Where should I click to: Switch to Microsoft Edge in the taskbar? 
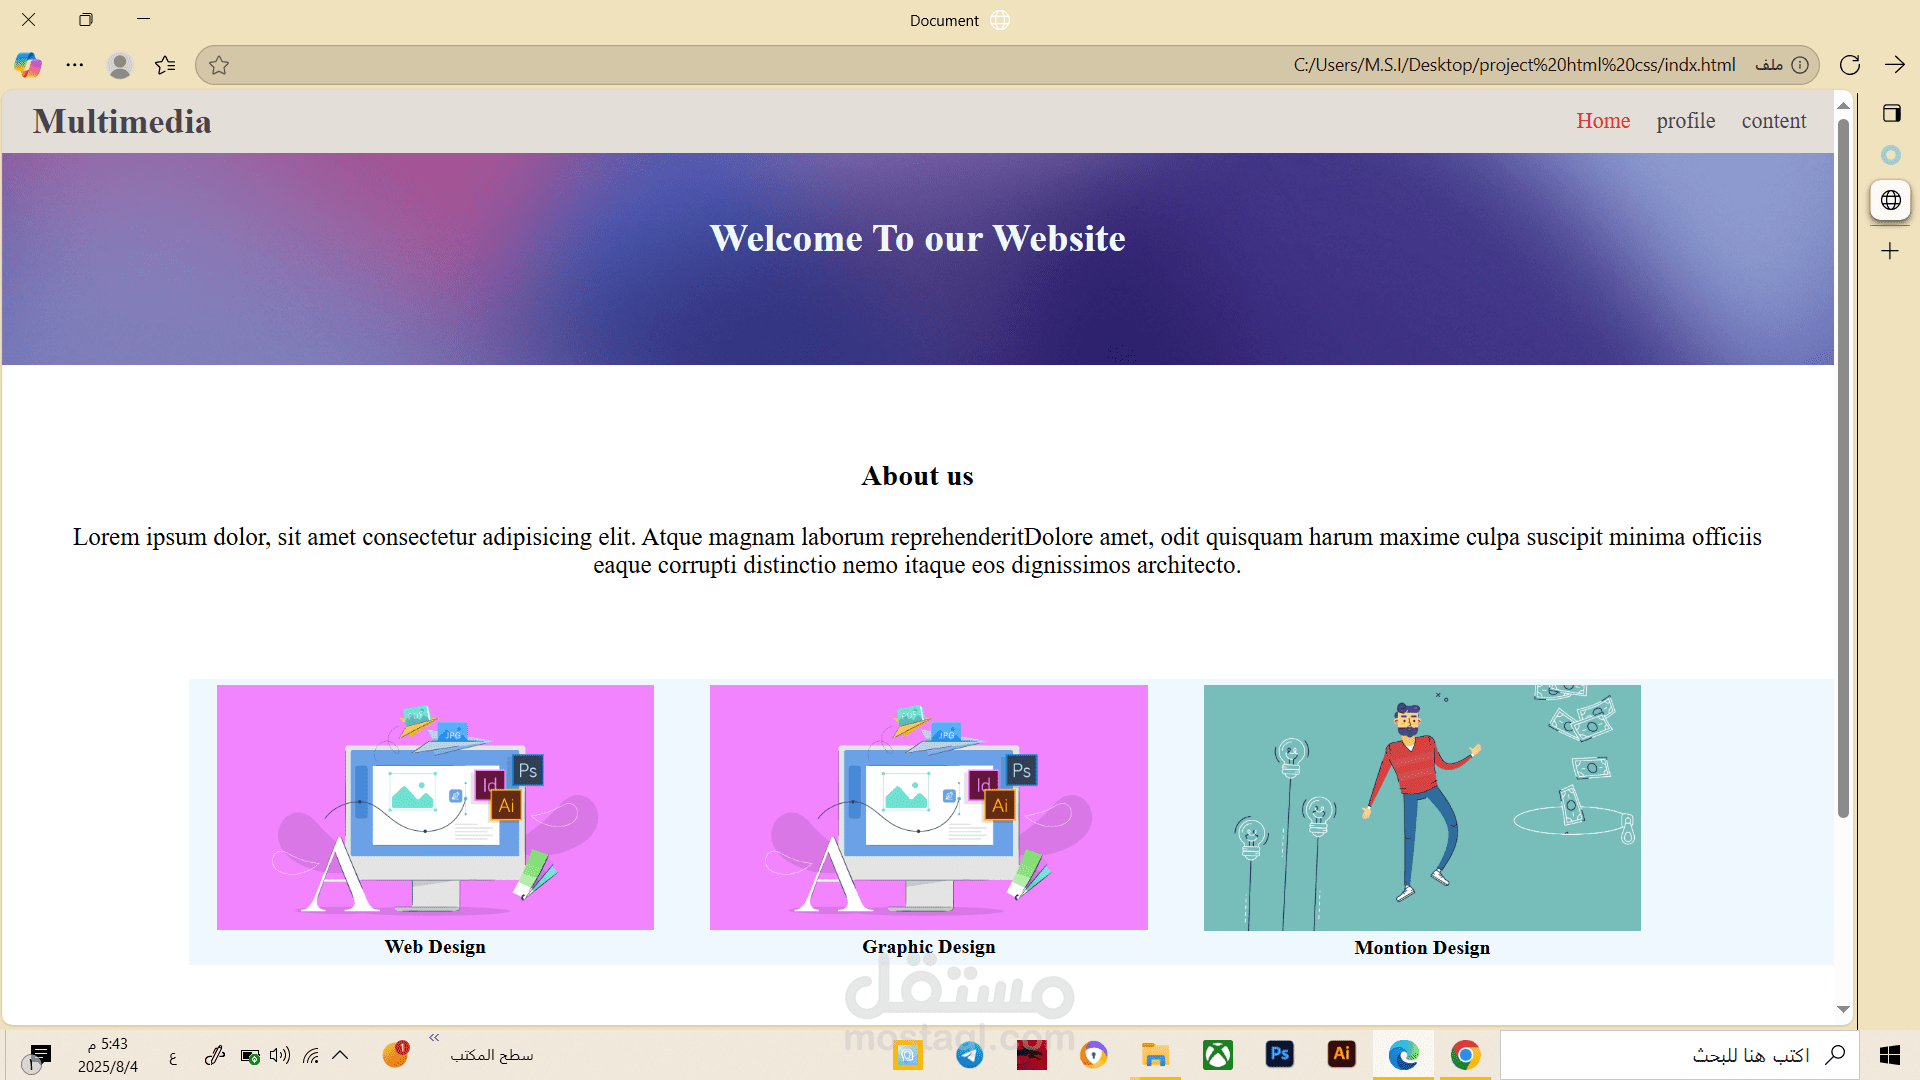coord(1403,1055)
